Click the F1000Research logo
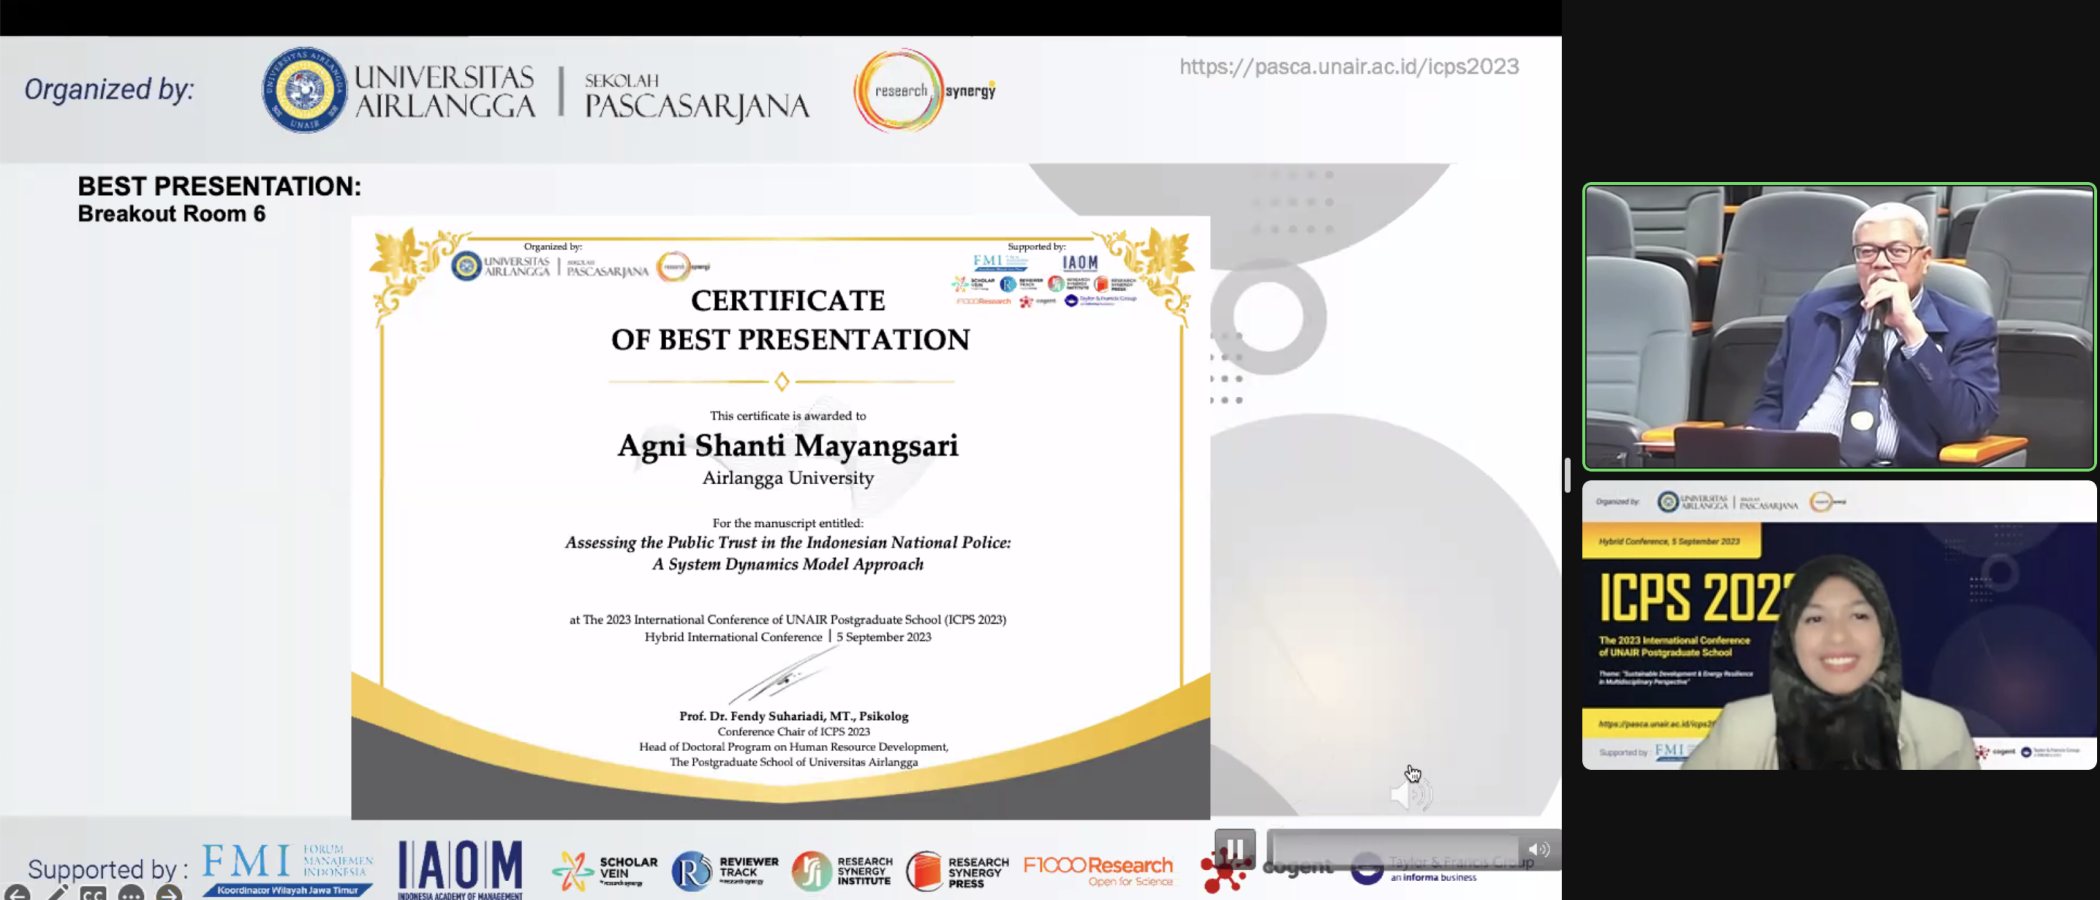Viewport: 2100px width, 900px height. point(1098,870)
